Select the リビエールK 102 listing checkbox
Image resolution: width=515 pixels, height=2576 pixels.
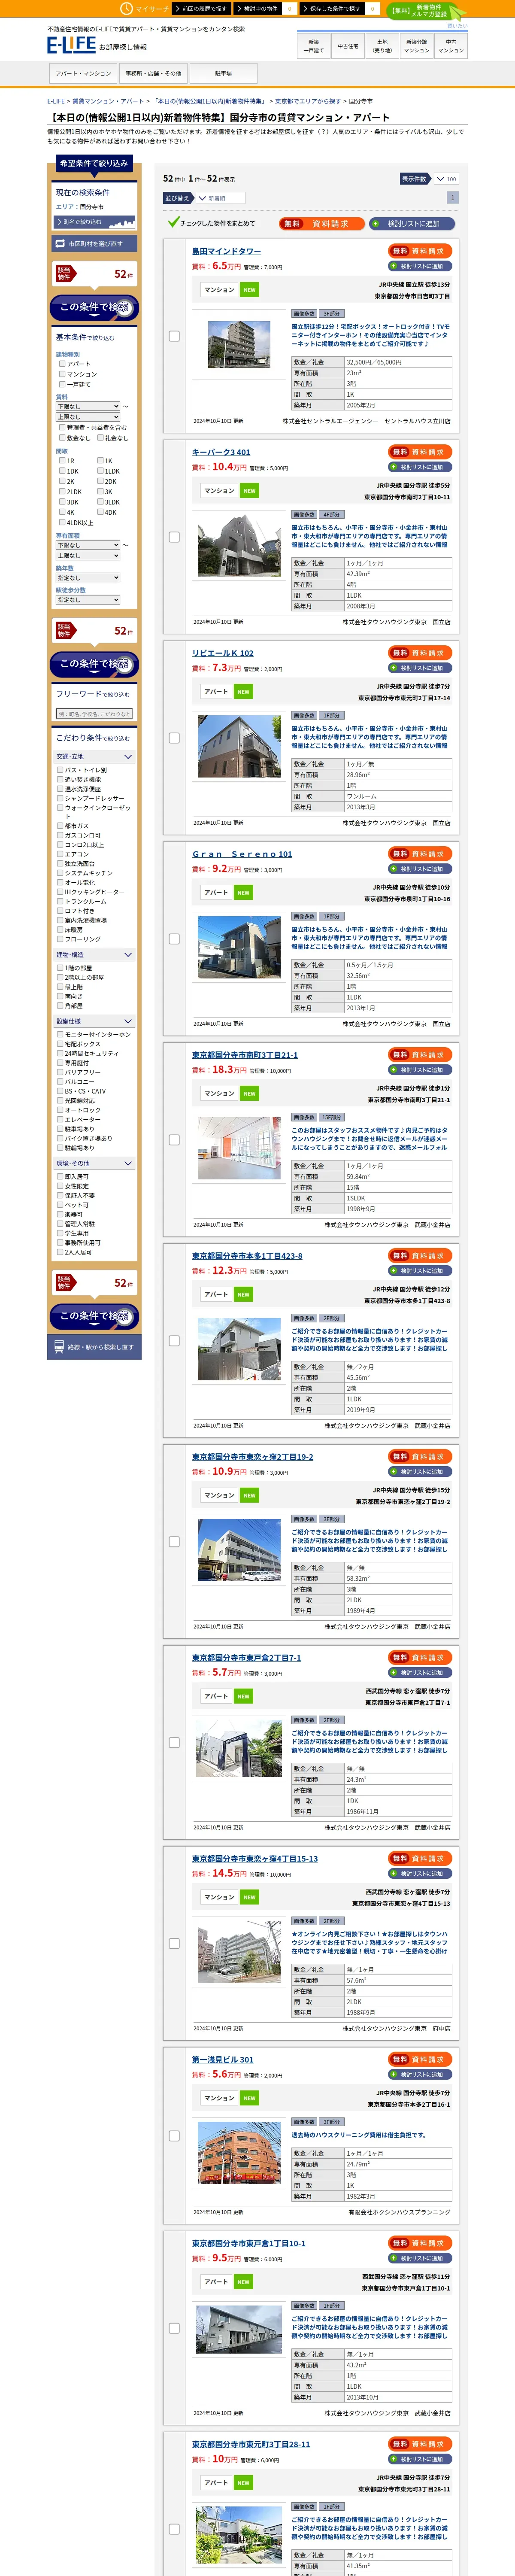pyautogui.click(x=174, y=738)
